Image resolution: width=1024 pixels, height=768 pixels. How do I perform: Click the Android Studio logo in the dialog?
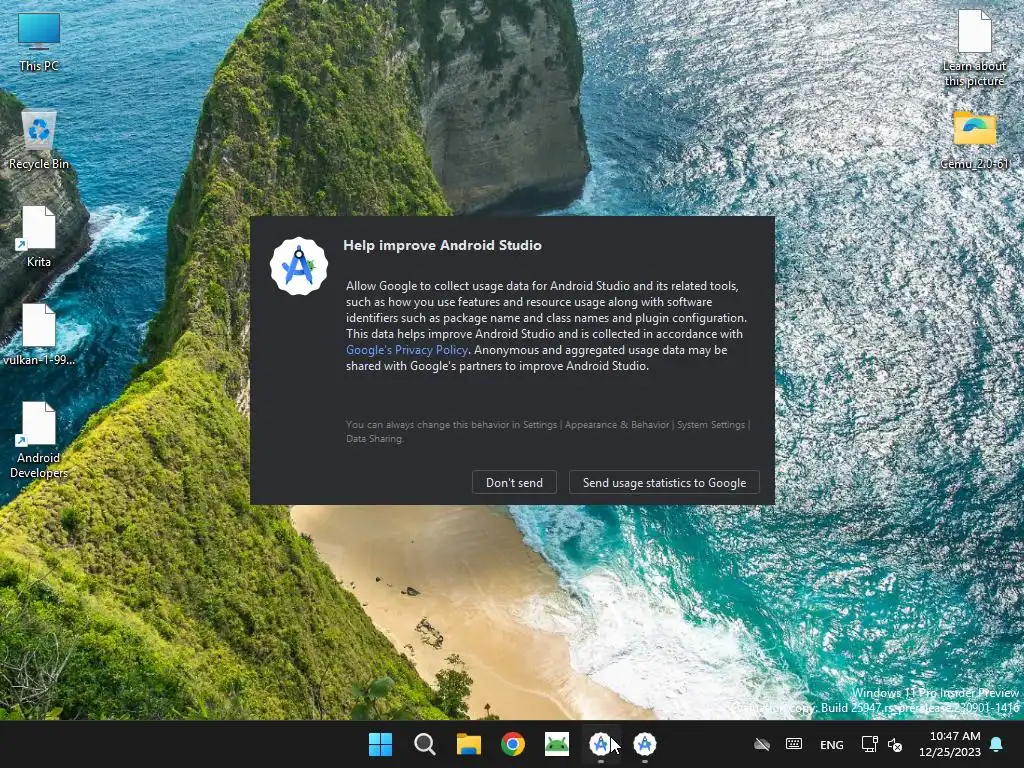(299, 266)
